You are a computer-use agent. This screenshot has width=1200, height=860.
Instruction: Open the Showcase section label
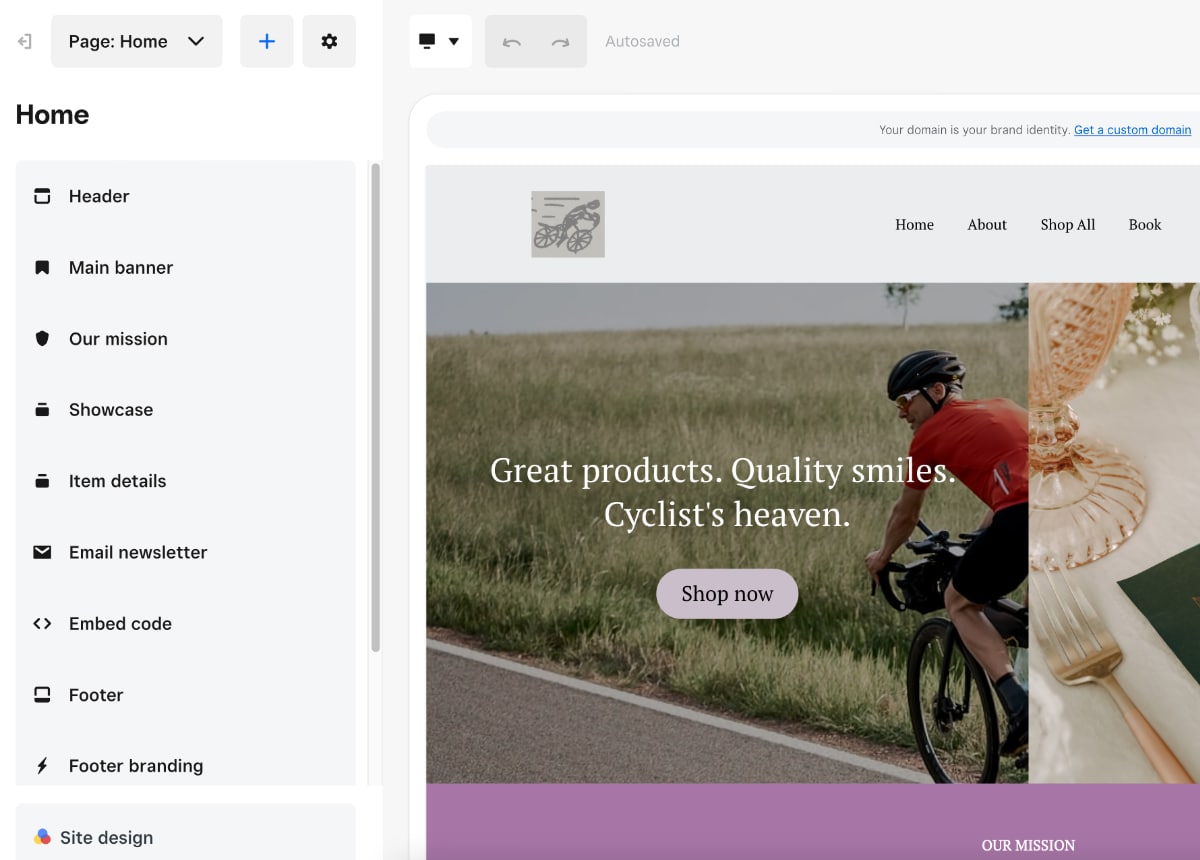(111, 410)
